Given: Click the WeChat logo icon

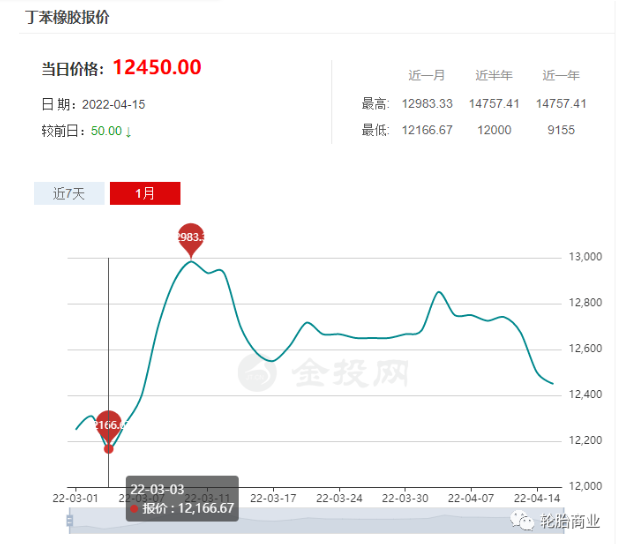Looking at the screenshot, I should (522, 520).
